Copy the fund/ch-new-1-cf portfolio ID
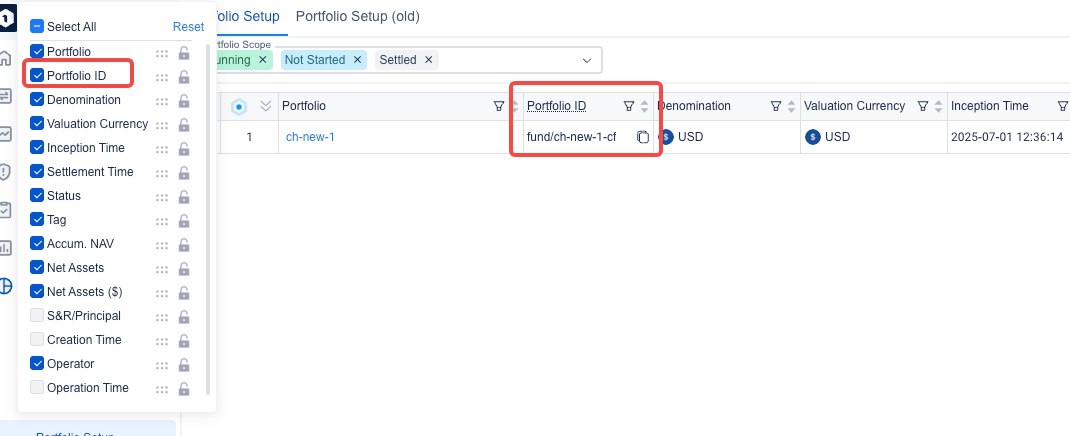This screenshot has height=436, width=1070. (643, 137)
